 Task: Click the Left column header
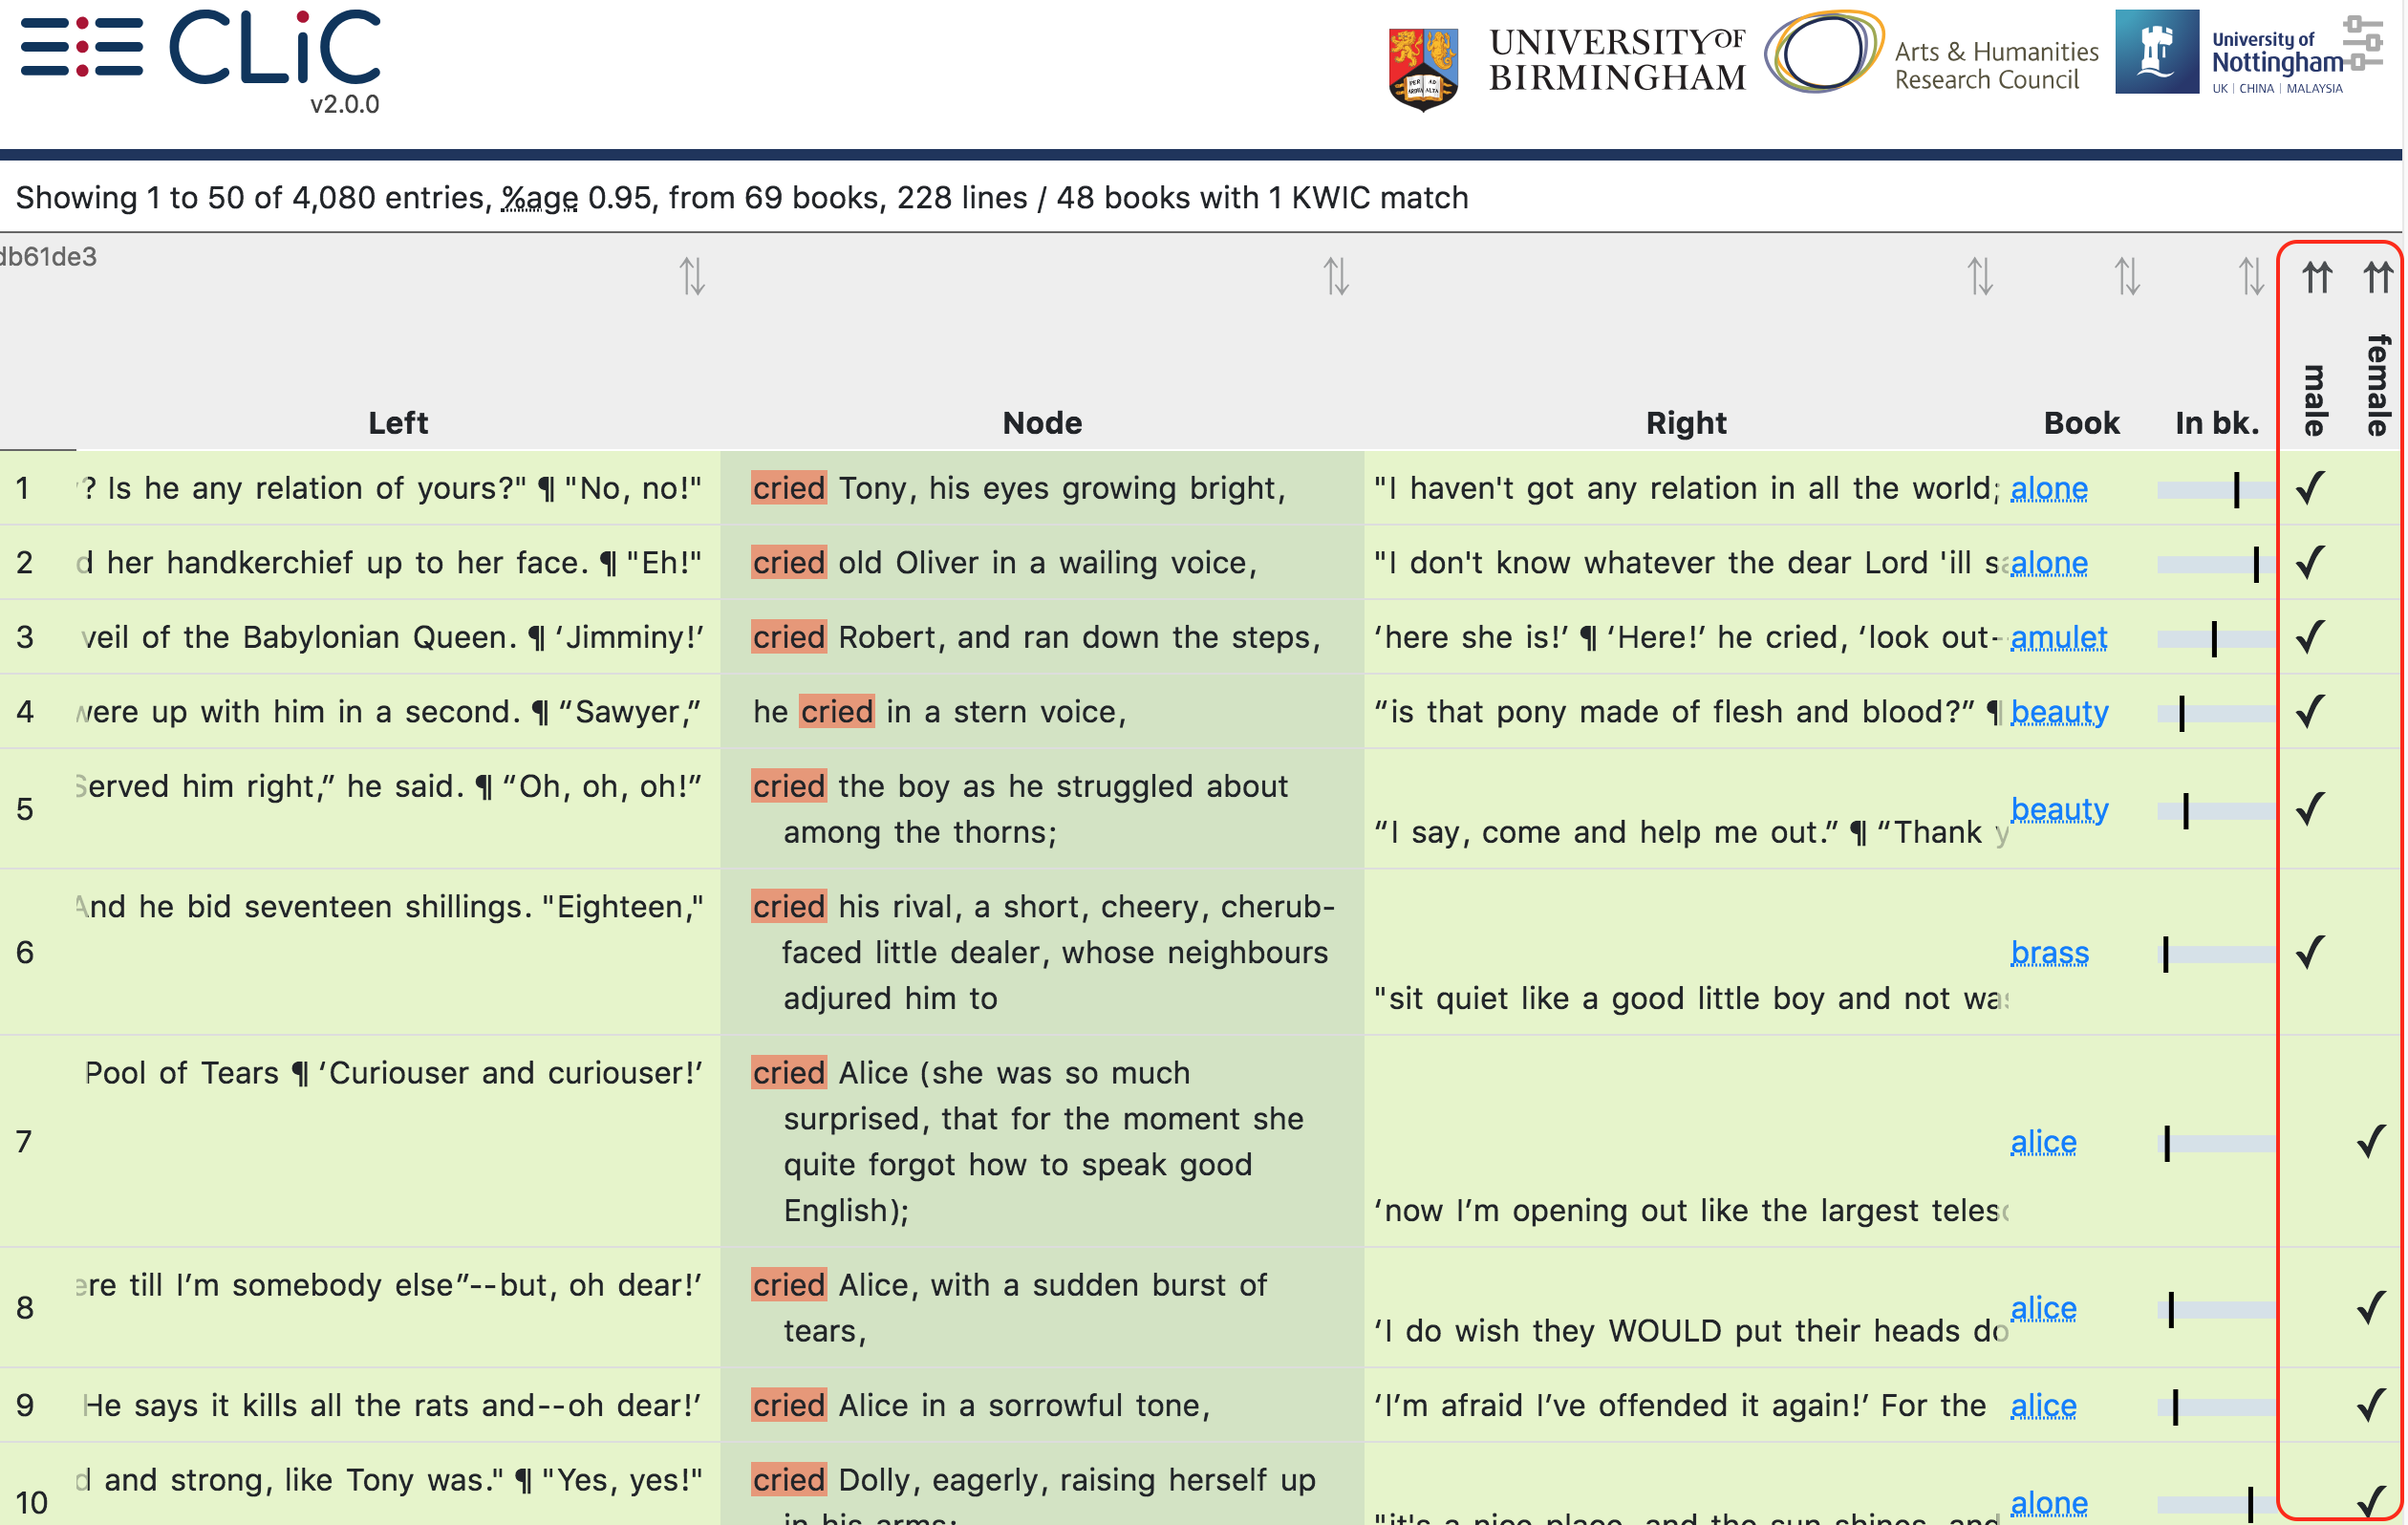(x=397, y=423)
